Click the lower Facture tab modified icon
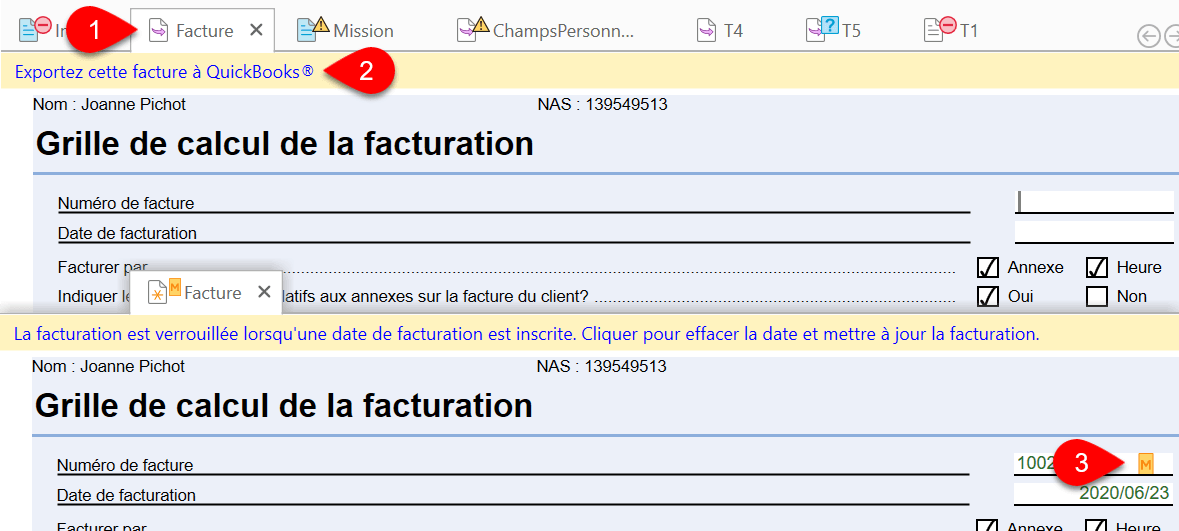1179x531 pixels. coord(165,290)
